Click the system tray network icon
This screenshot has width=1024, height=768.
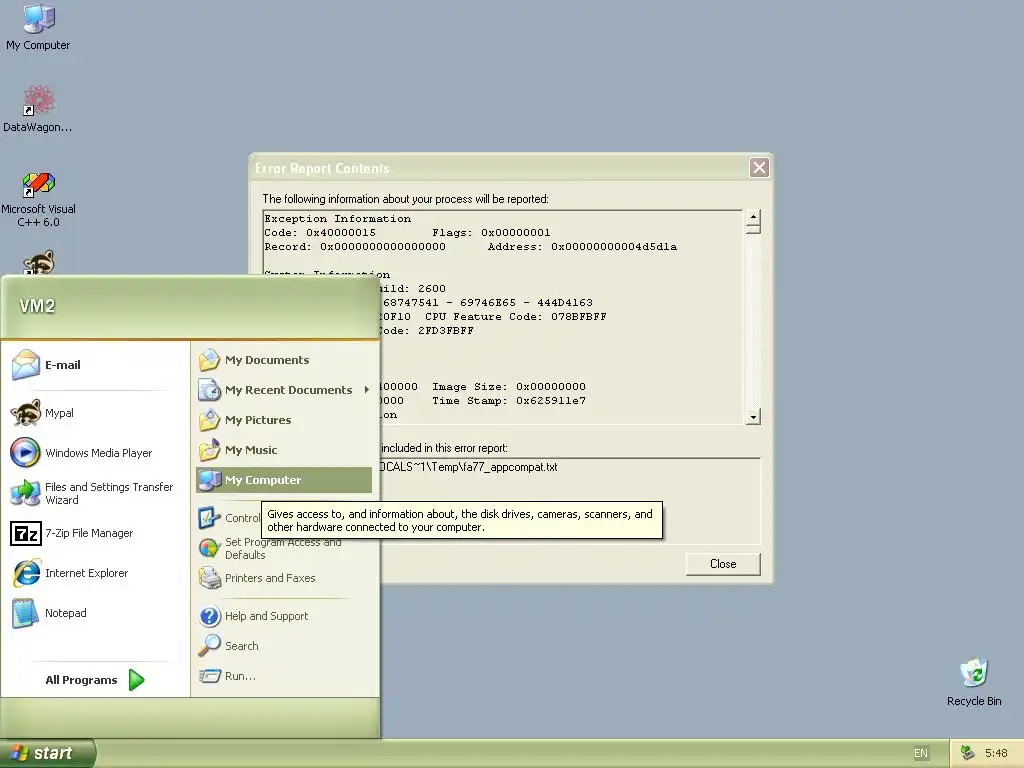967,753
